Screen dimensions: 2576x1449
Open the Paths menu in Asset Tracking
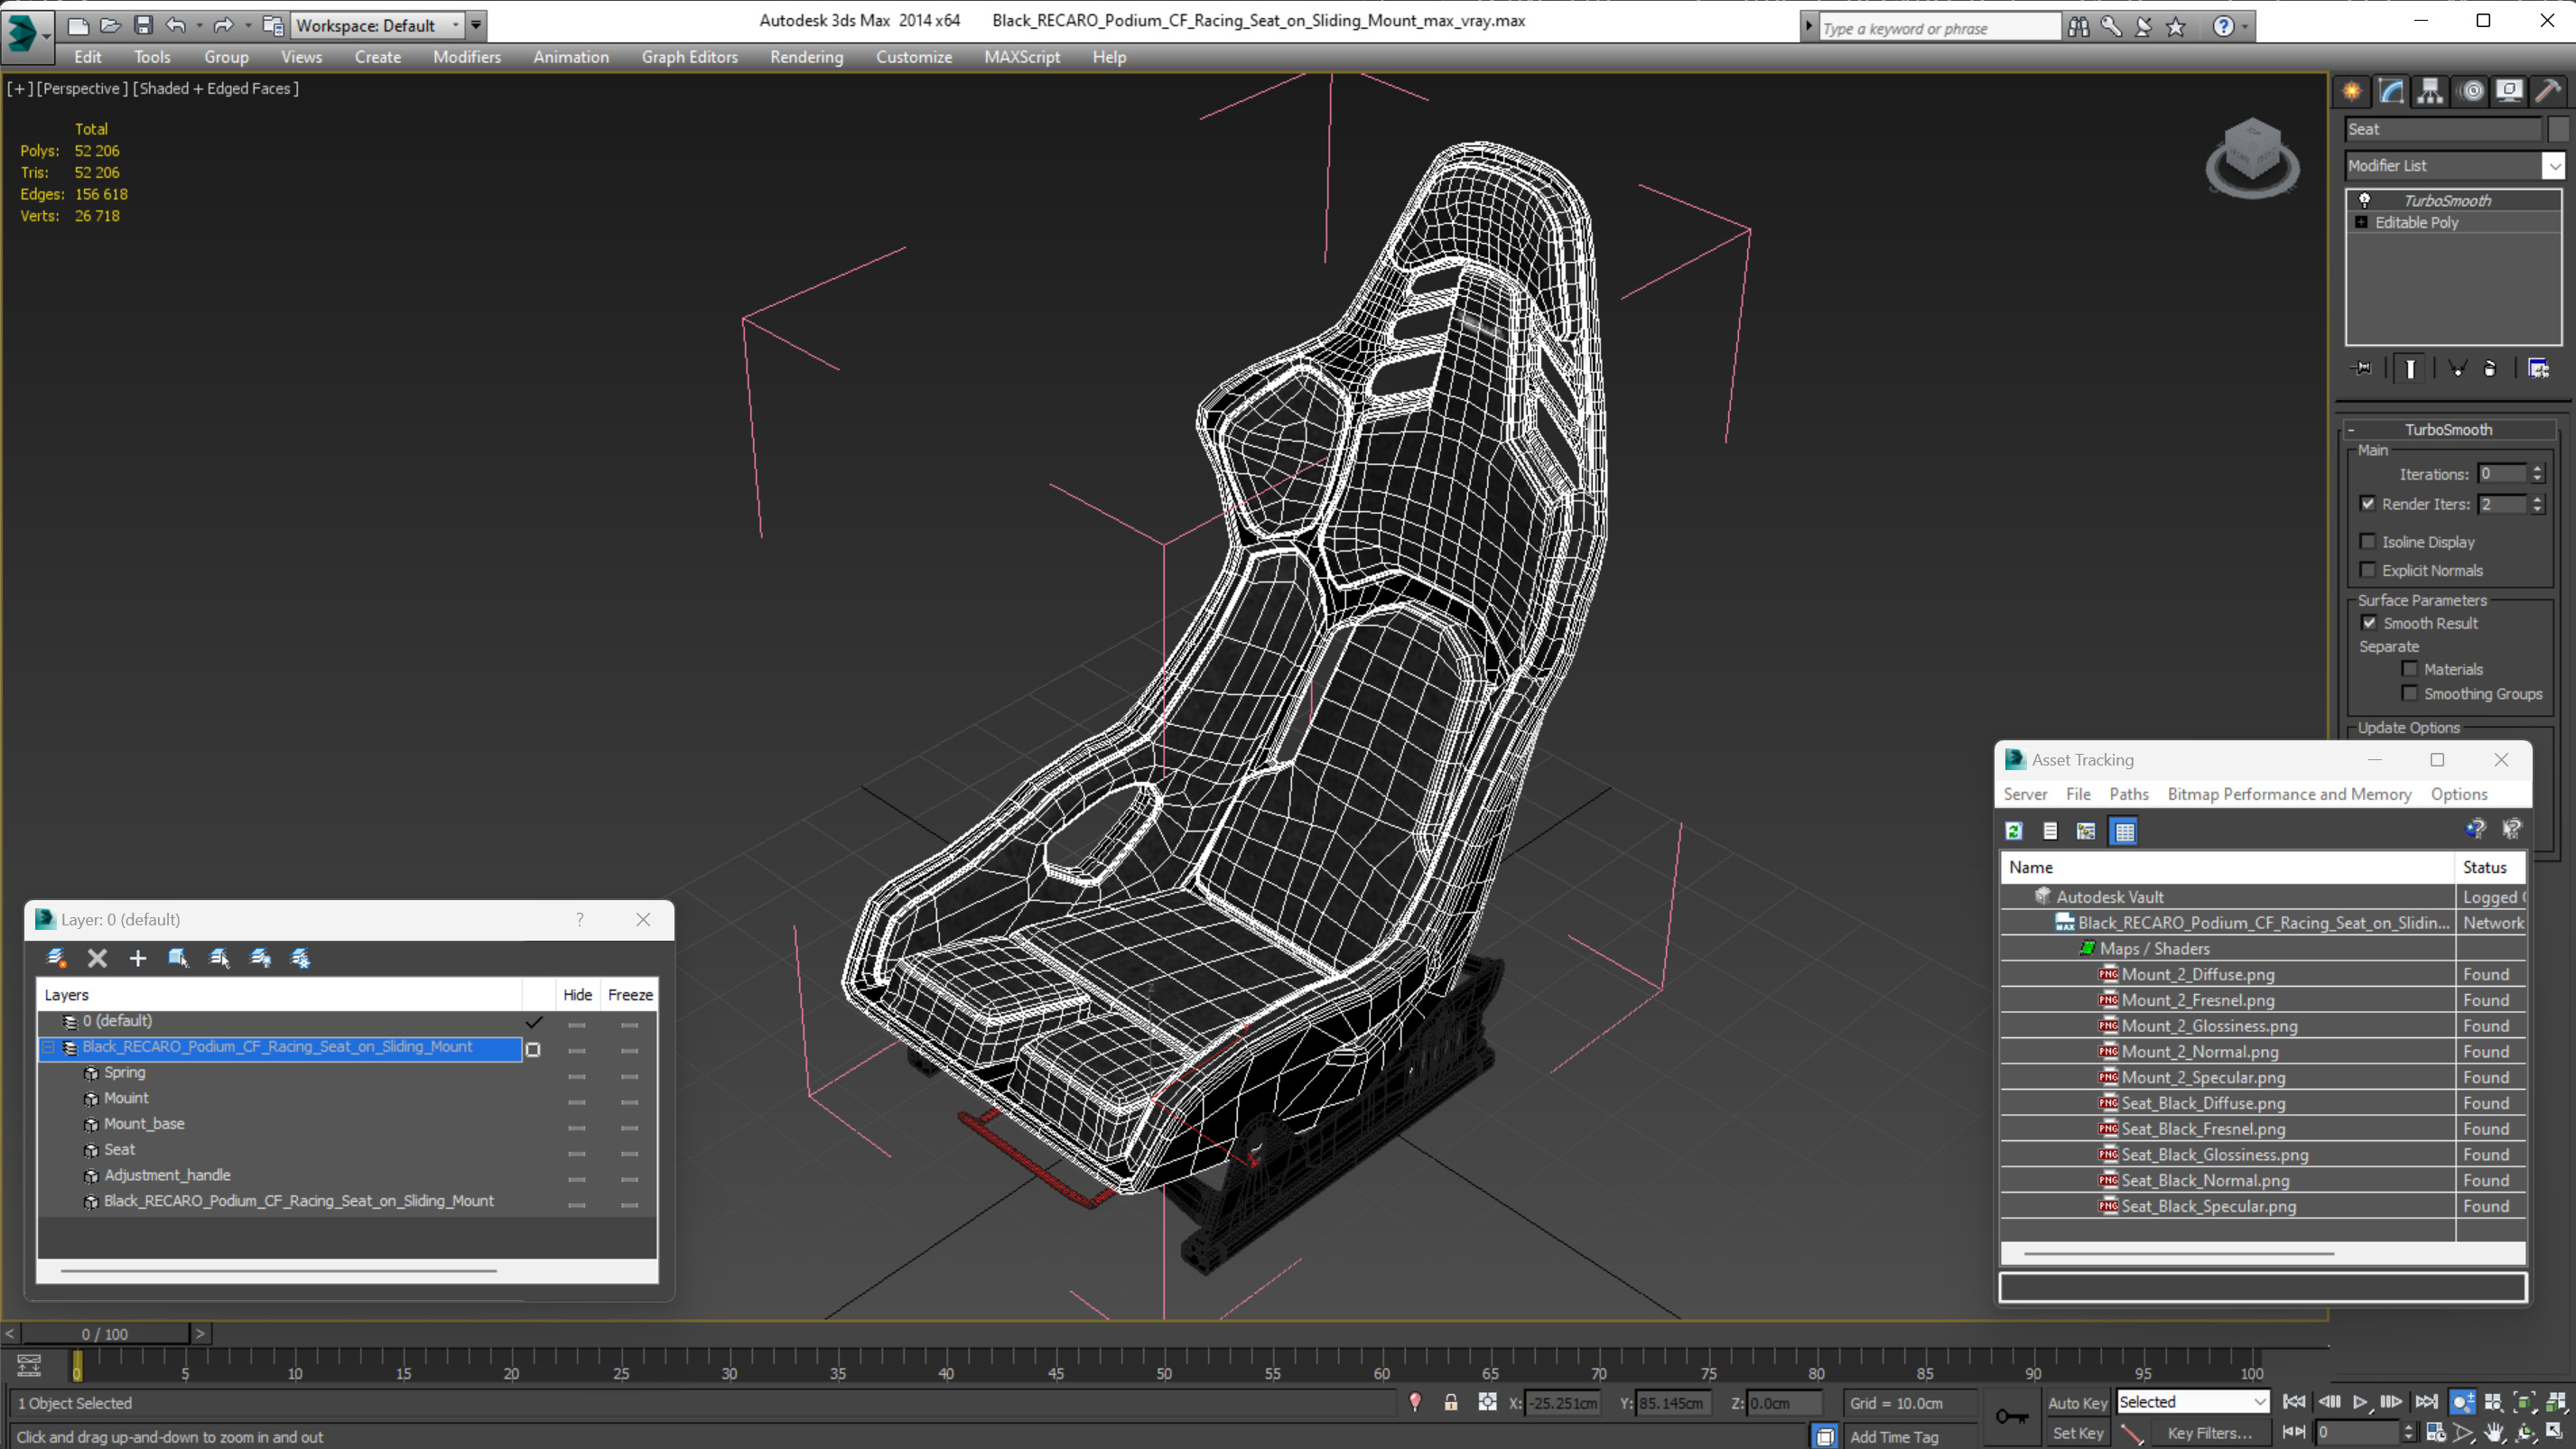point(2128,794)
